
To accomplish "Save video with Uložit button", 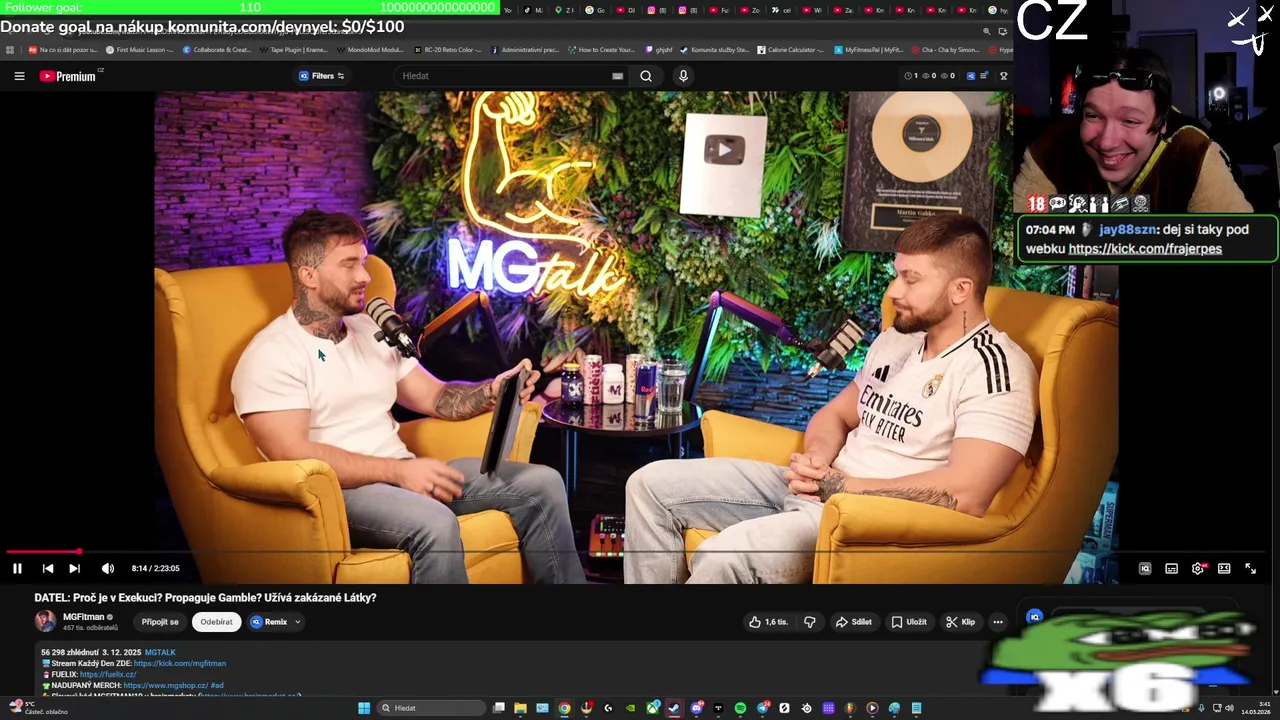I will pos(909,622).
